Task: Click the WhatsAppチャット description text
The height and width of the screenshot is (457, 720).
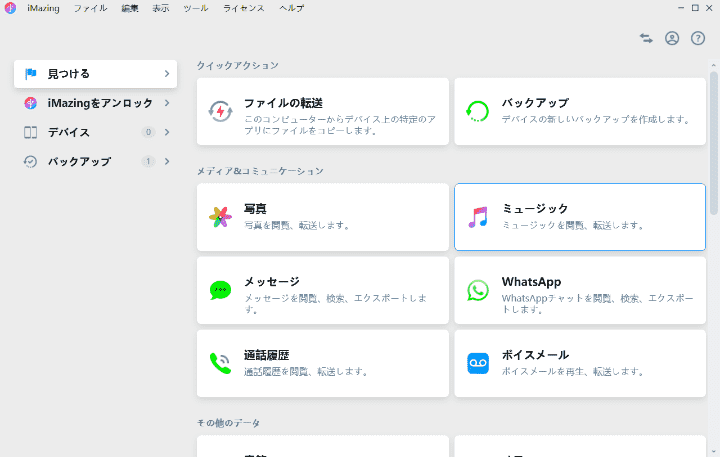Action: (x=597, y=304)
